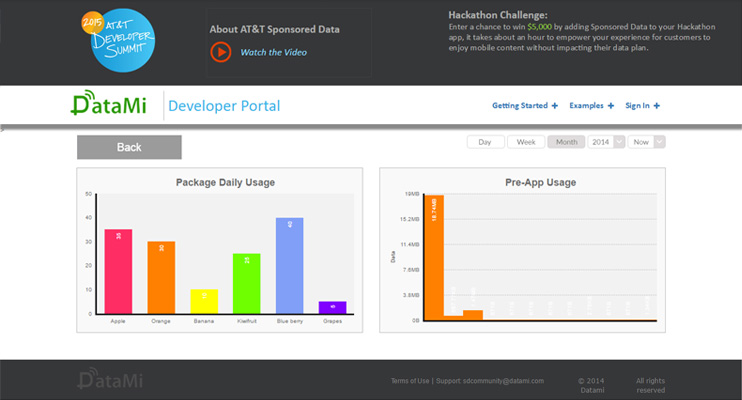
Task: Click plus icon next to Examples
Action: click(610, 106)
